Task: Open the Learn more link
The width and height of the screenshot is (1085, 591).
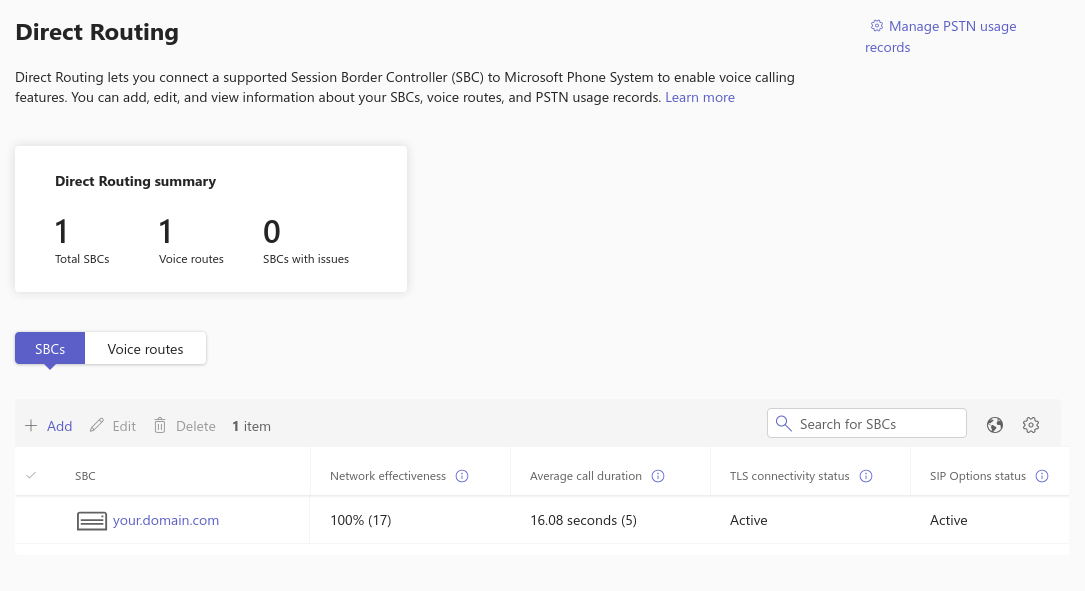Action: click(x=700, y=98)
